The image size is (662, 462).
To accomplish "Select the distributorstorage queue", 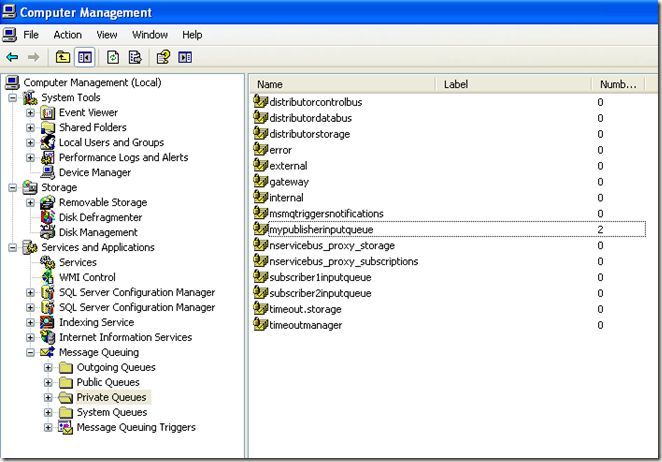I will (x=309, y=134).
